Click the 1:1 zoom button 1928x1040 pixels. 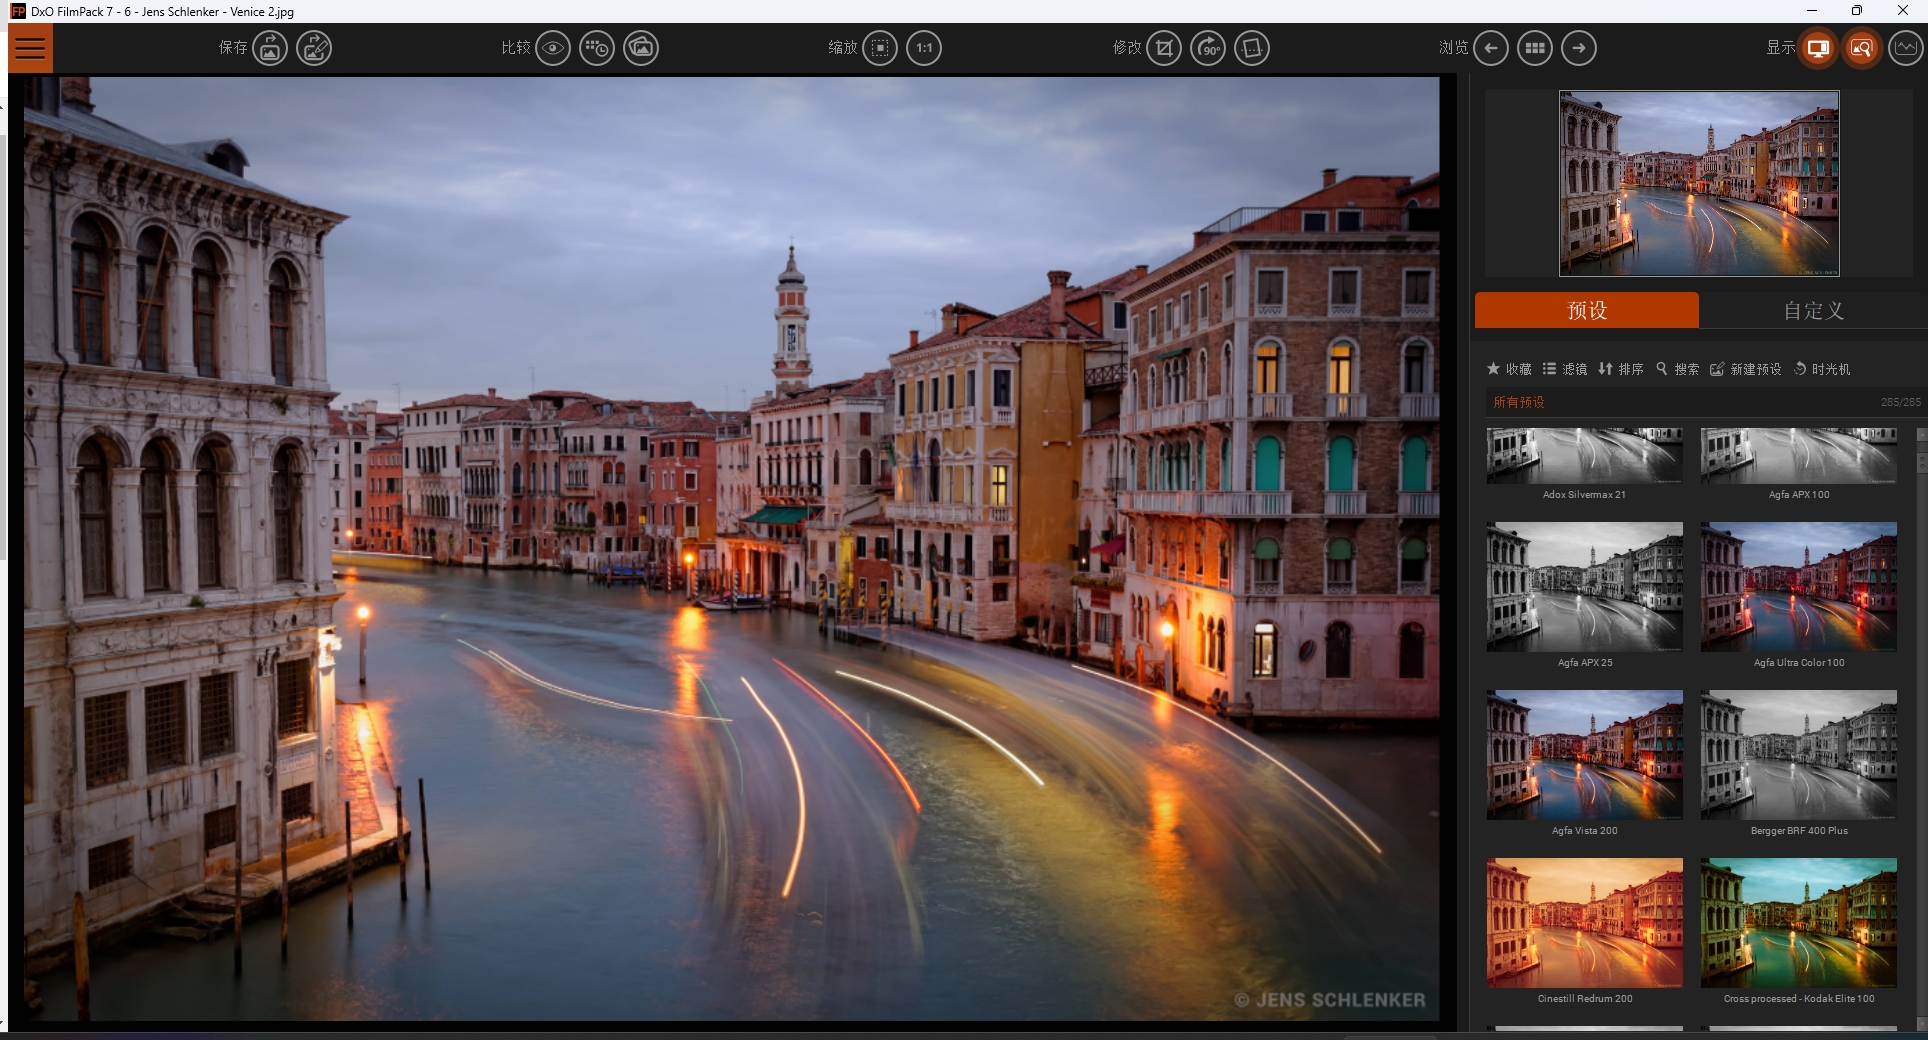(924, 48)
